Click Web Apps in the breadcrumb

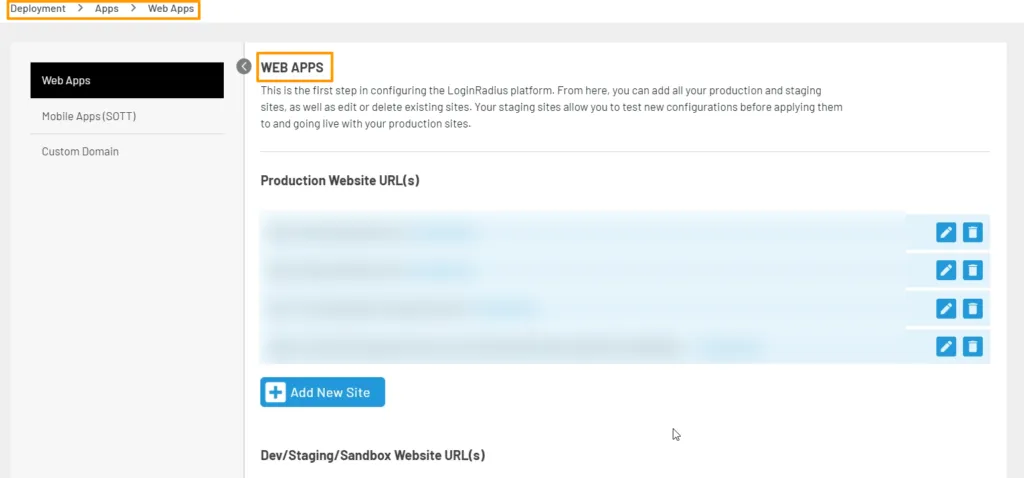click(171, 9)
